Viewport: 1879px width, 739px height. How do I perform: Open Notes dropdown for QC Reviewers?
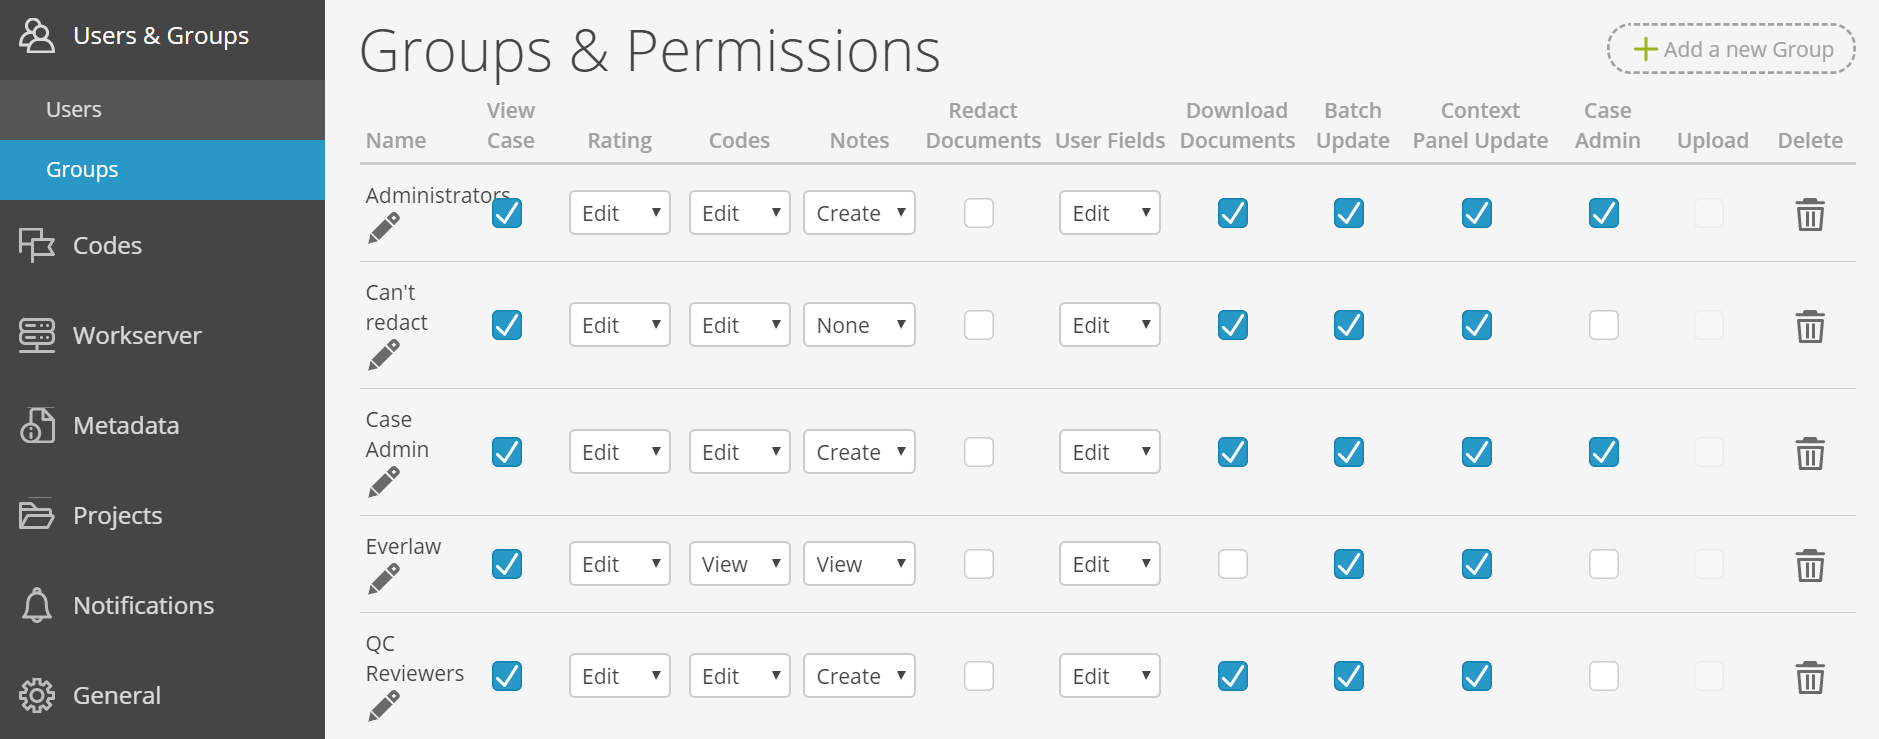click(x=860, y=676)
